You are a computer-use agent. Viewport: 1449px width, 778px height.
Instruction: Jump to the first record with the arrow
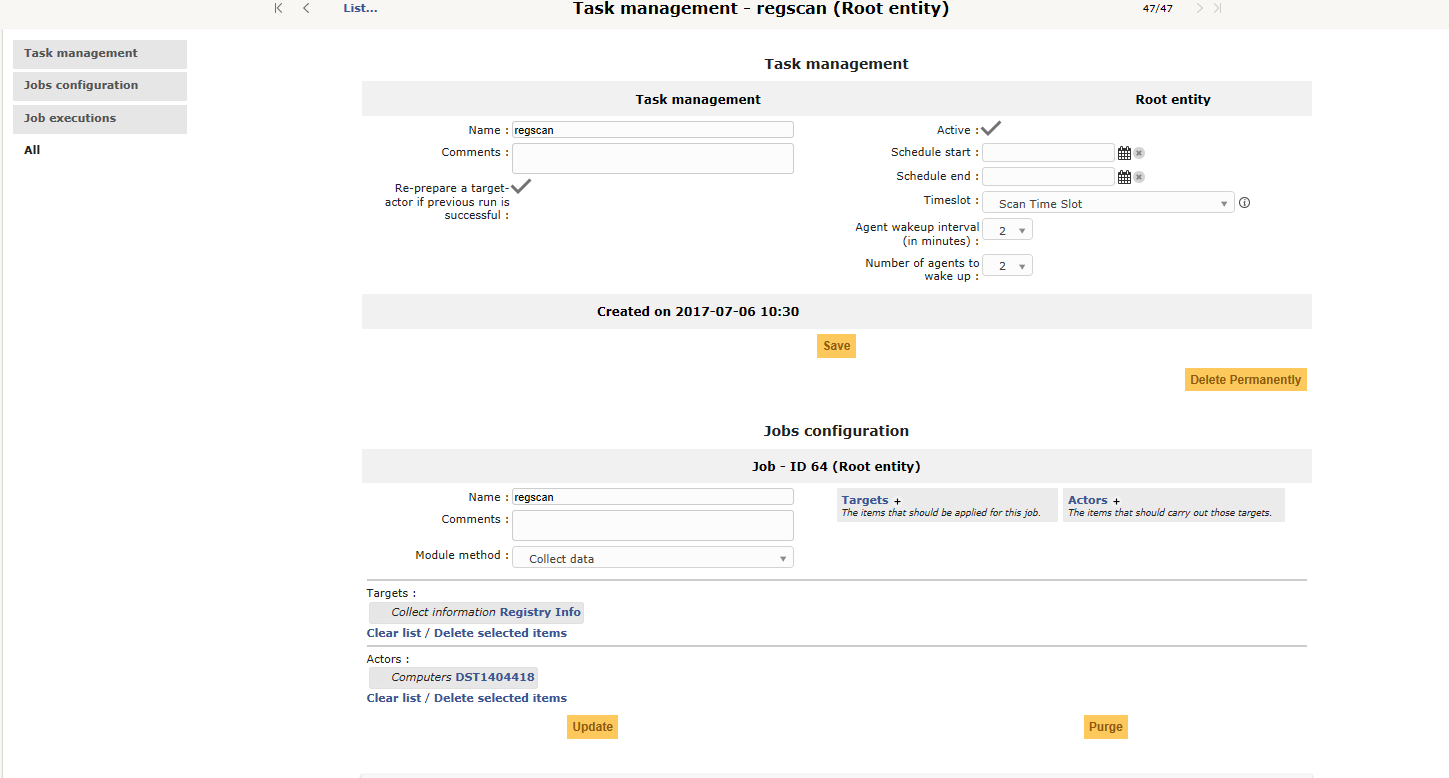(x=278, y=8)
